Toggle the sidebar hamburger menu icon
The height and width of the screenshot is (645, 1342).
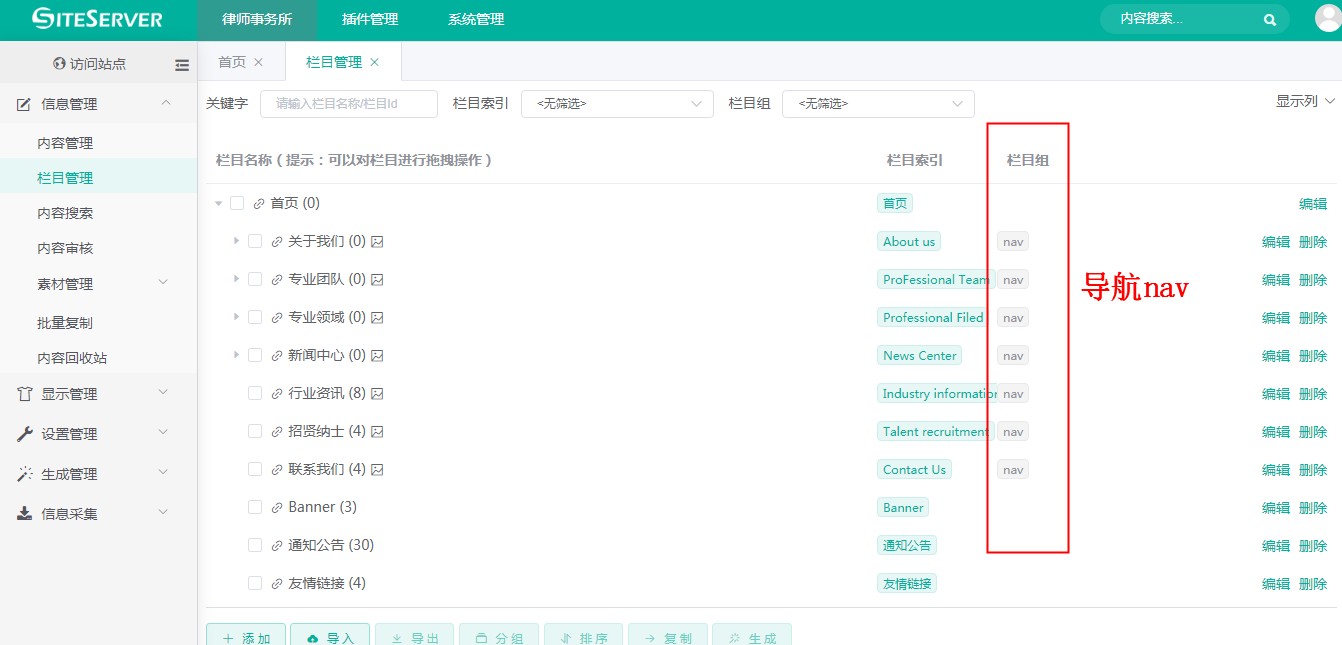(182, 65)
